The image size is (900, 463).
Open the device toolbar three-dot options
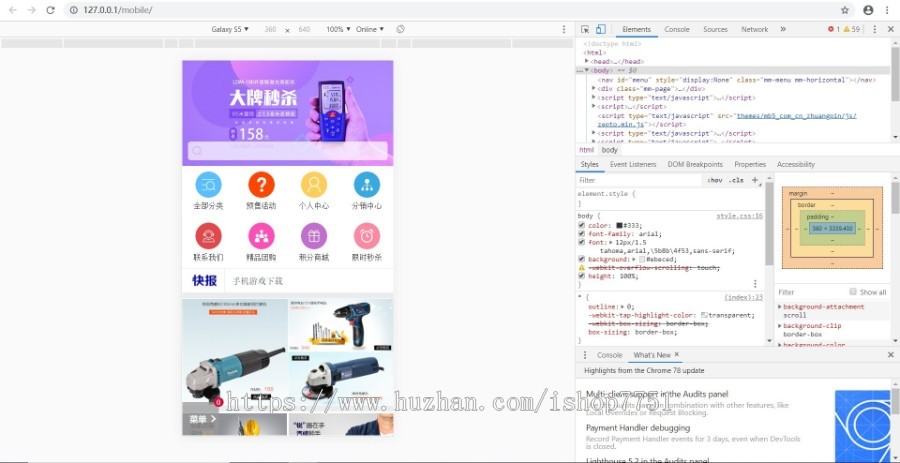(x=564, y=29)
